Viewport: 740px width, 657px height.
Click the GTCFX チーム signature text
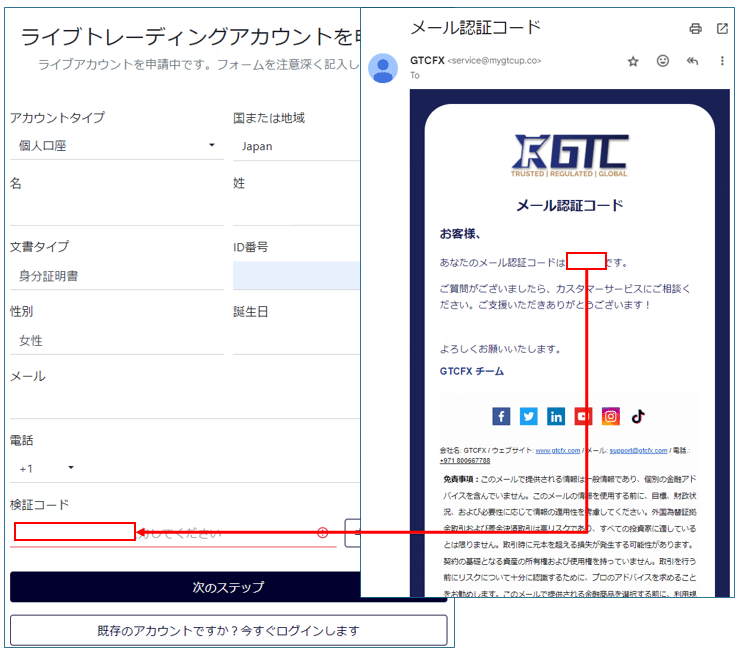471,371
